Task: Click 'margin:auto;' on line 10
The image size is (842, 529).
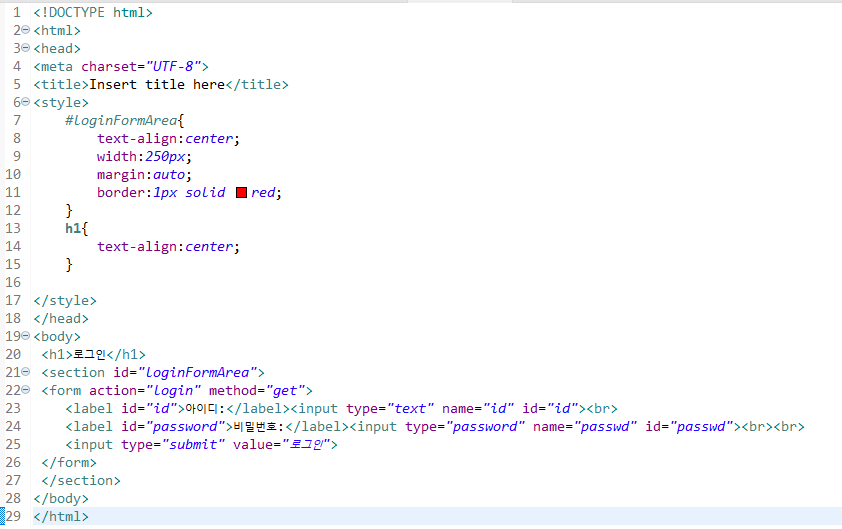Action: click(x=144, y=175)
